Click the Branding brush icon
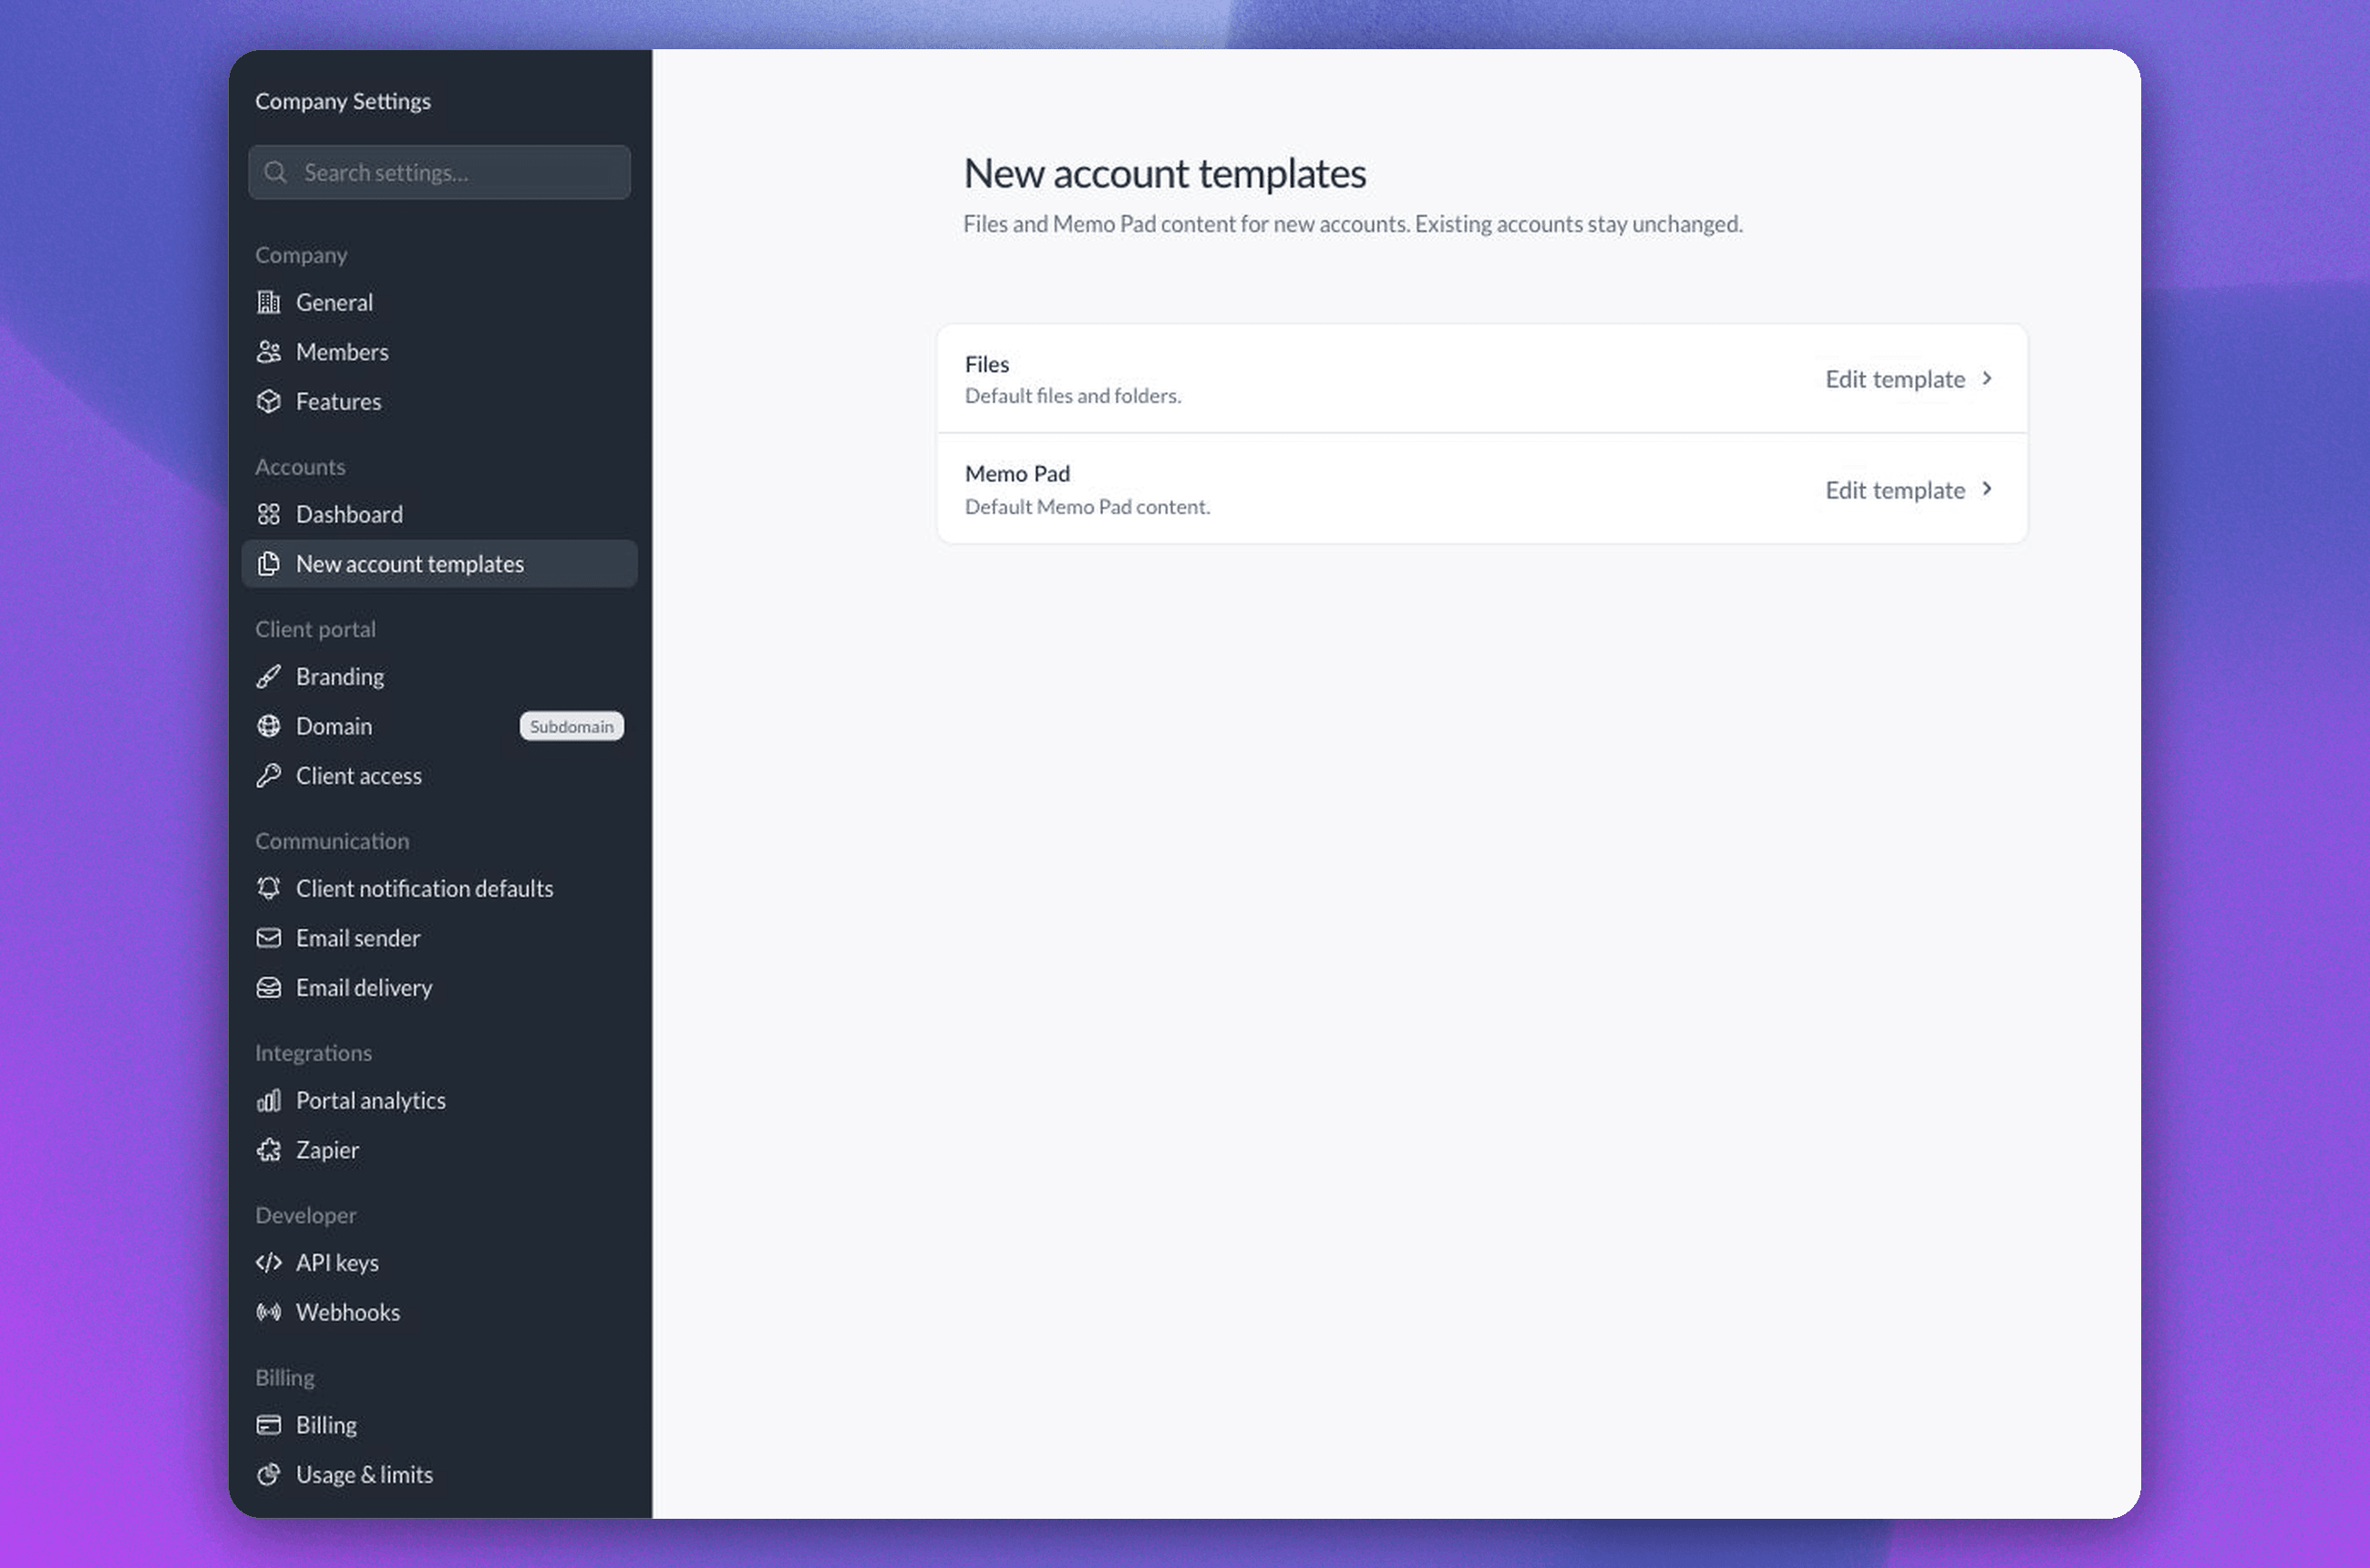This screenshot has height=1568, width=2370. click(x=268, y=677)
